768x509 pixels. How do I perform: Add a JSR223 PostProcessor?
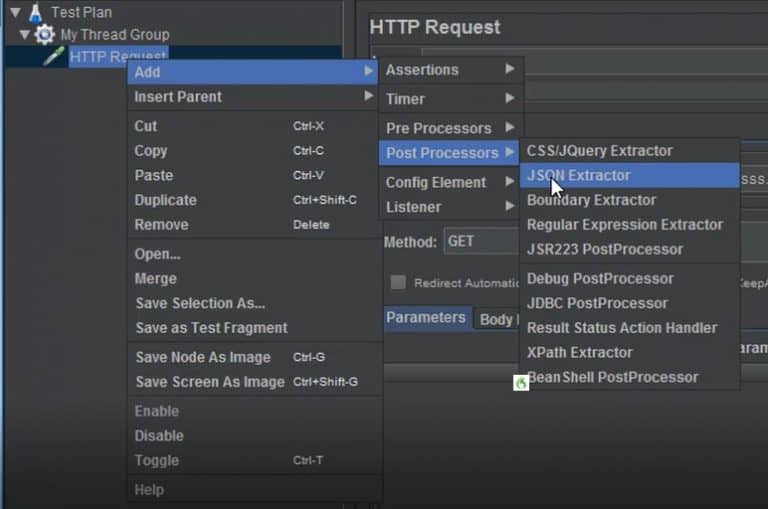630,249
